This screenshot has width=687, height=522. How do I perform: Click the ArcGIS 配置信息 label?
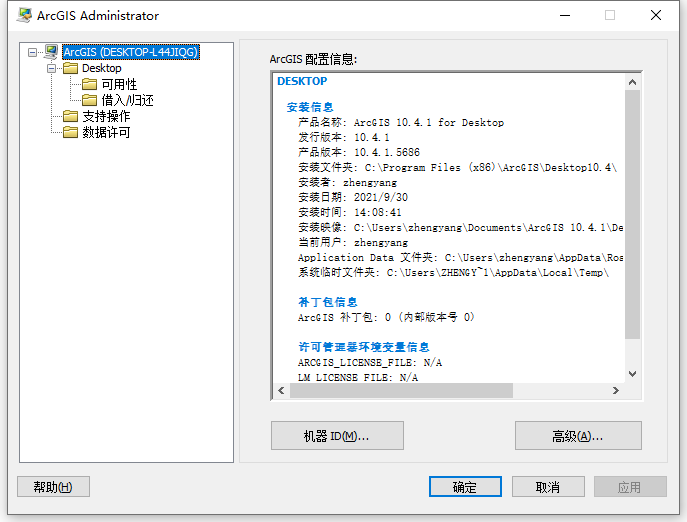[313, 59]
